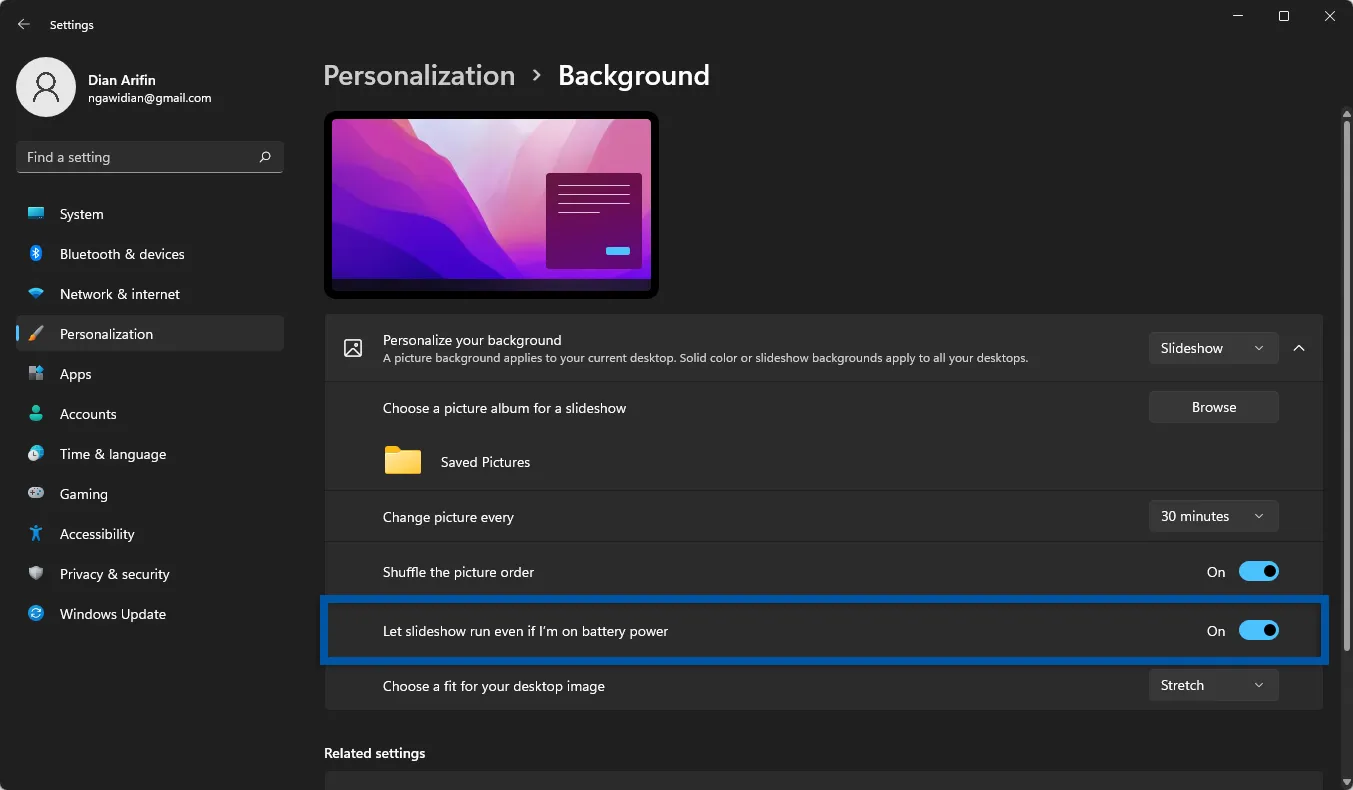Open the Saved Pictures folder icon
The image size is (1353, 790).
click(402, 460)
